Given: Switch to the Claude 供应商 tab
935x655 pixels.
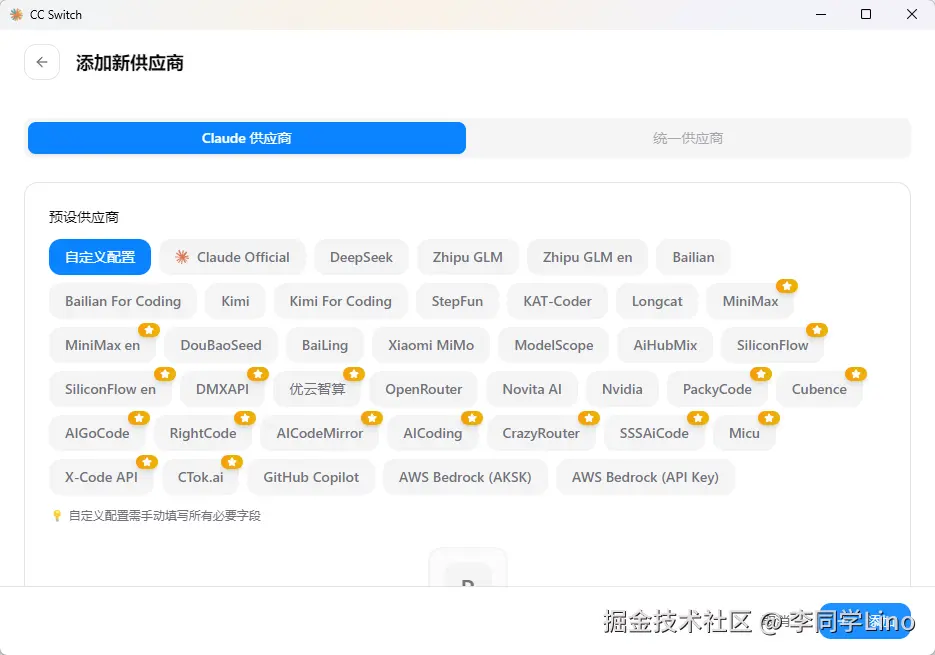Looking at the screenshot, I should point(247,138).
